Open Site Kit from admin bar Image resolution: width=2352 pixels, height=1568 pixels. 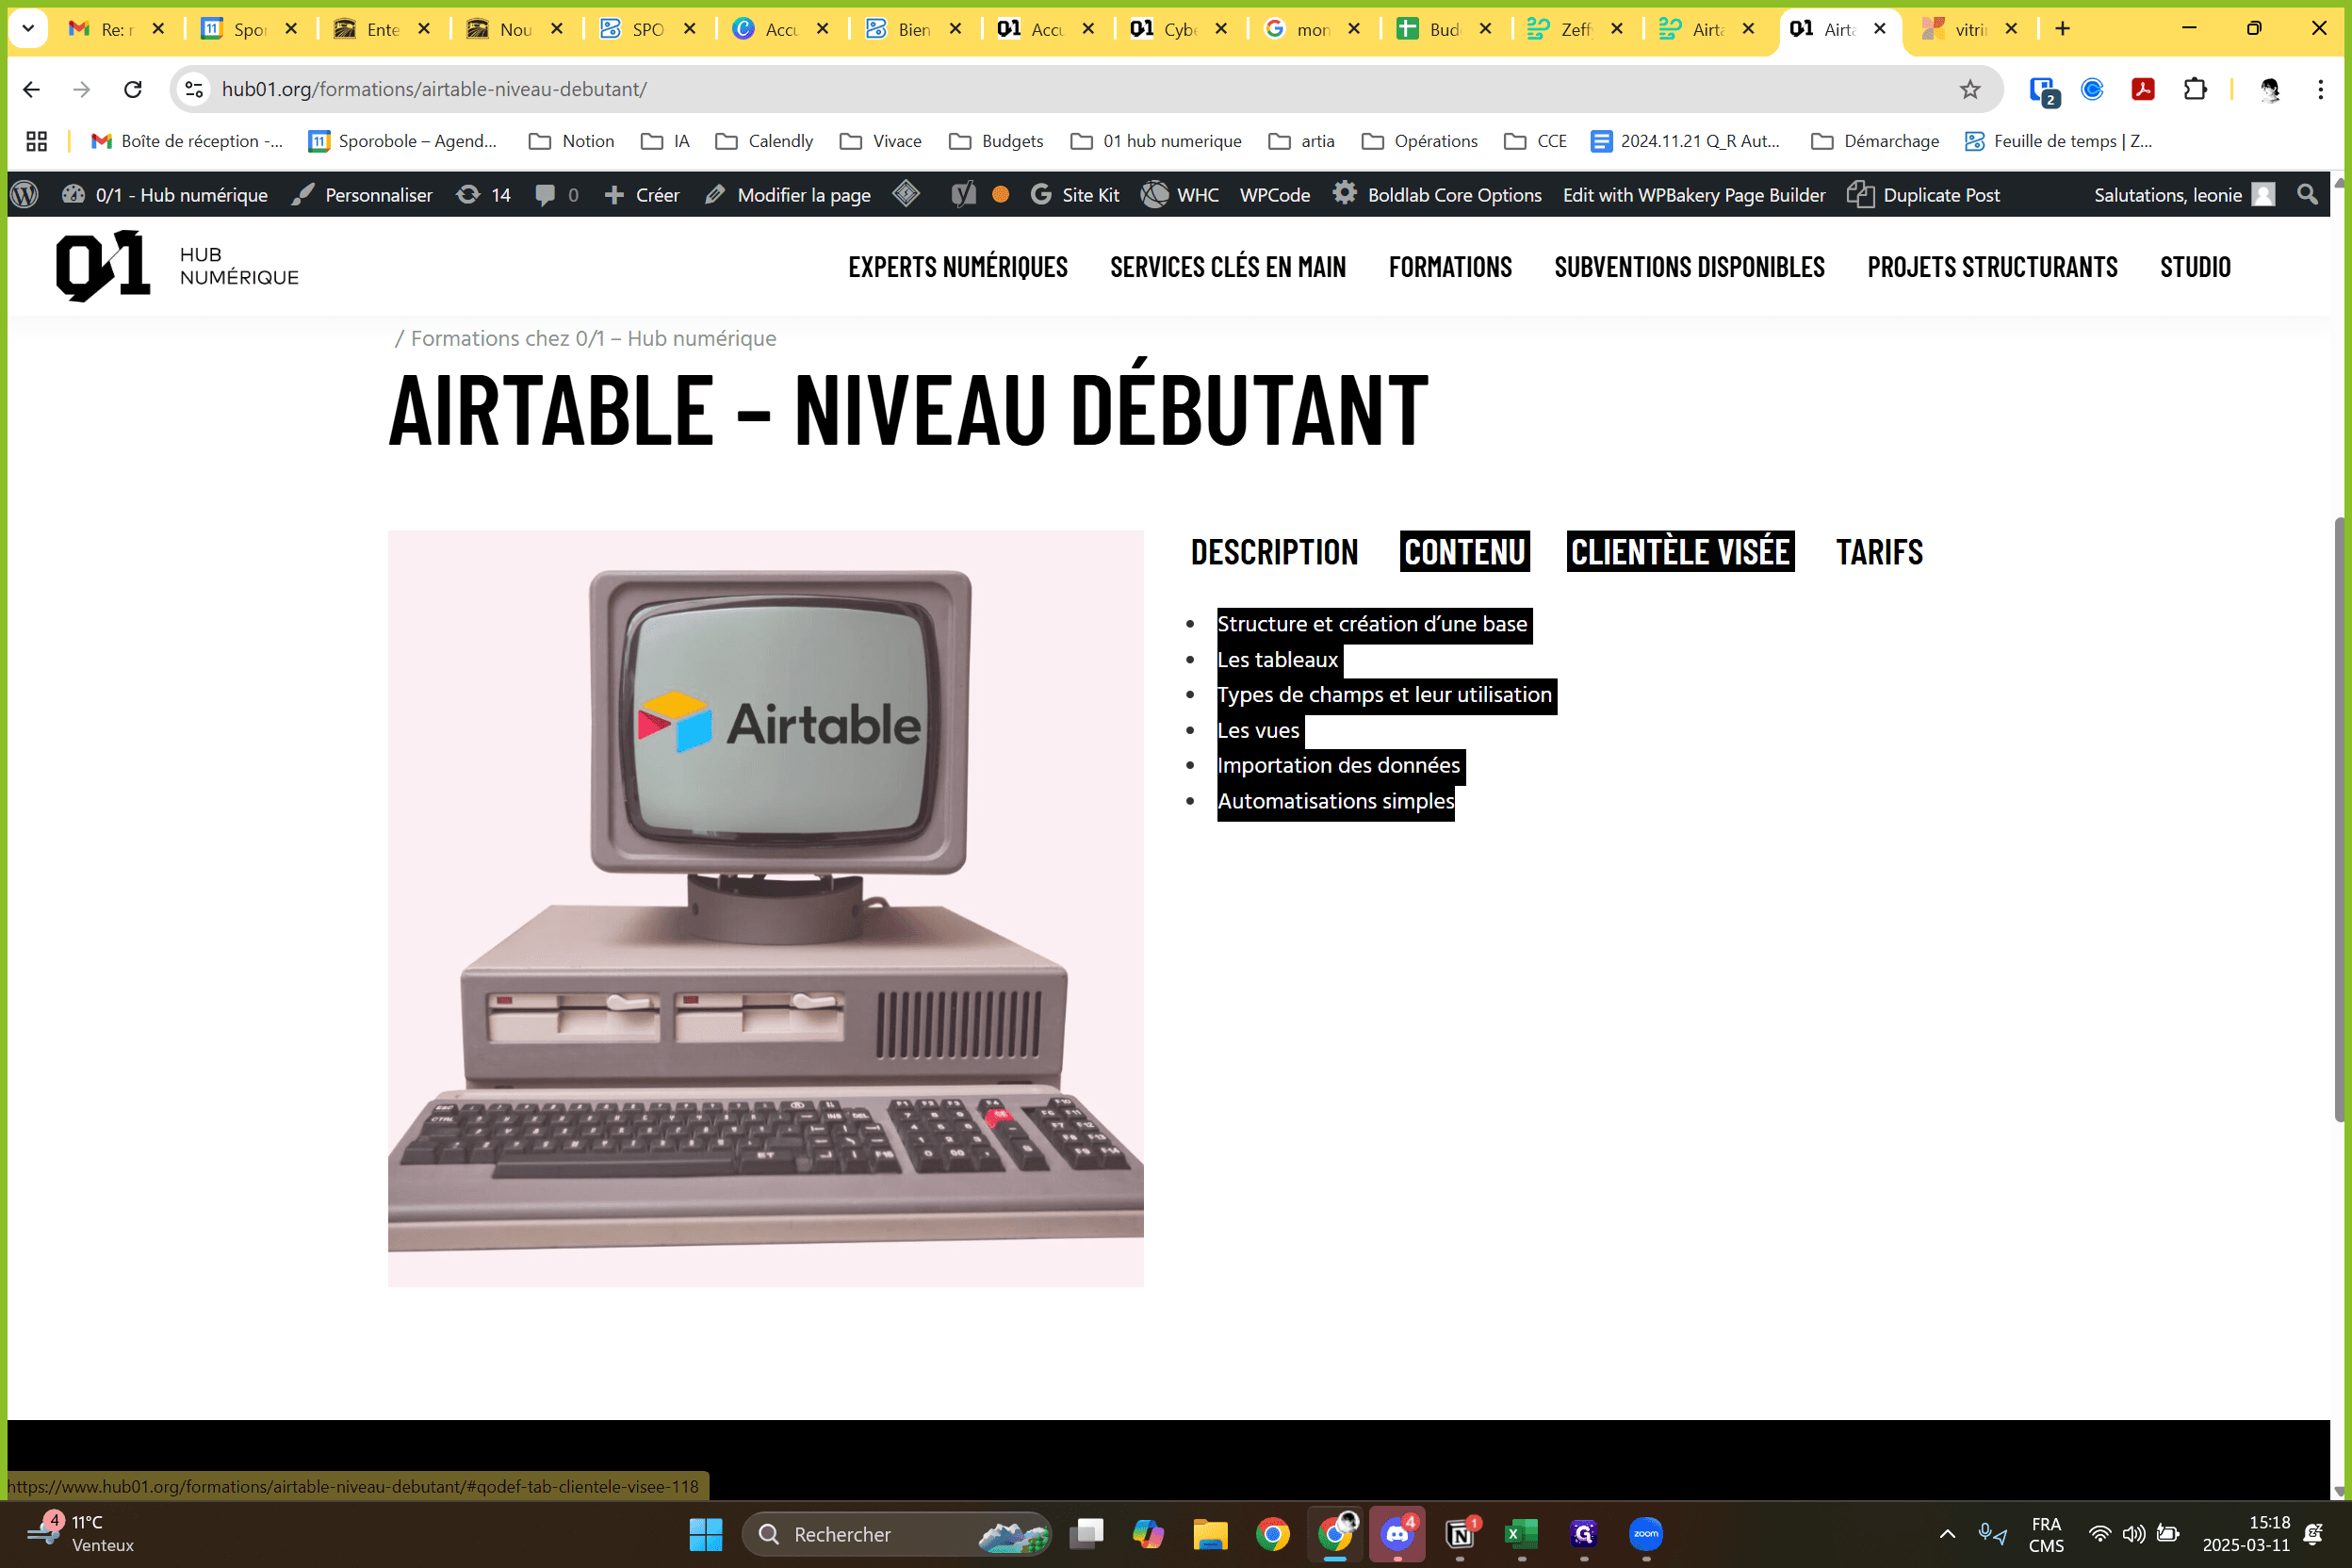point(1075,195)
